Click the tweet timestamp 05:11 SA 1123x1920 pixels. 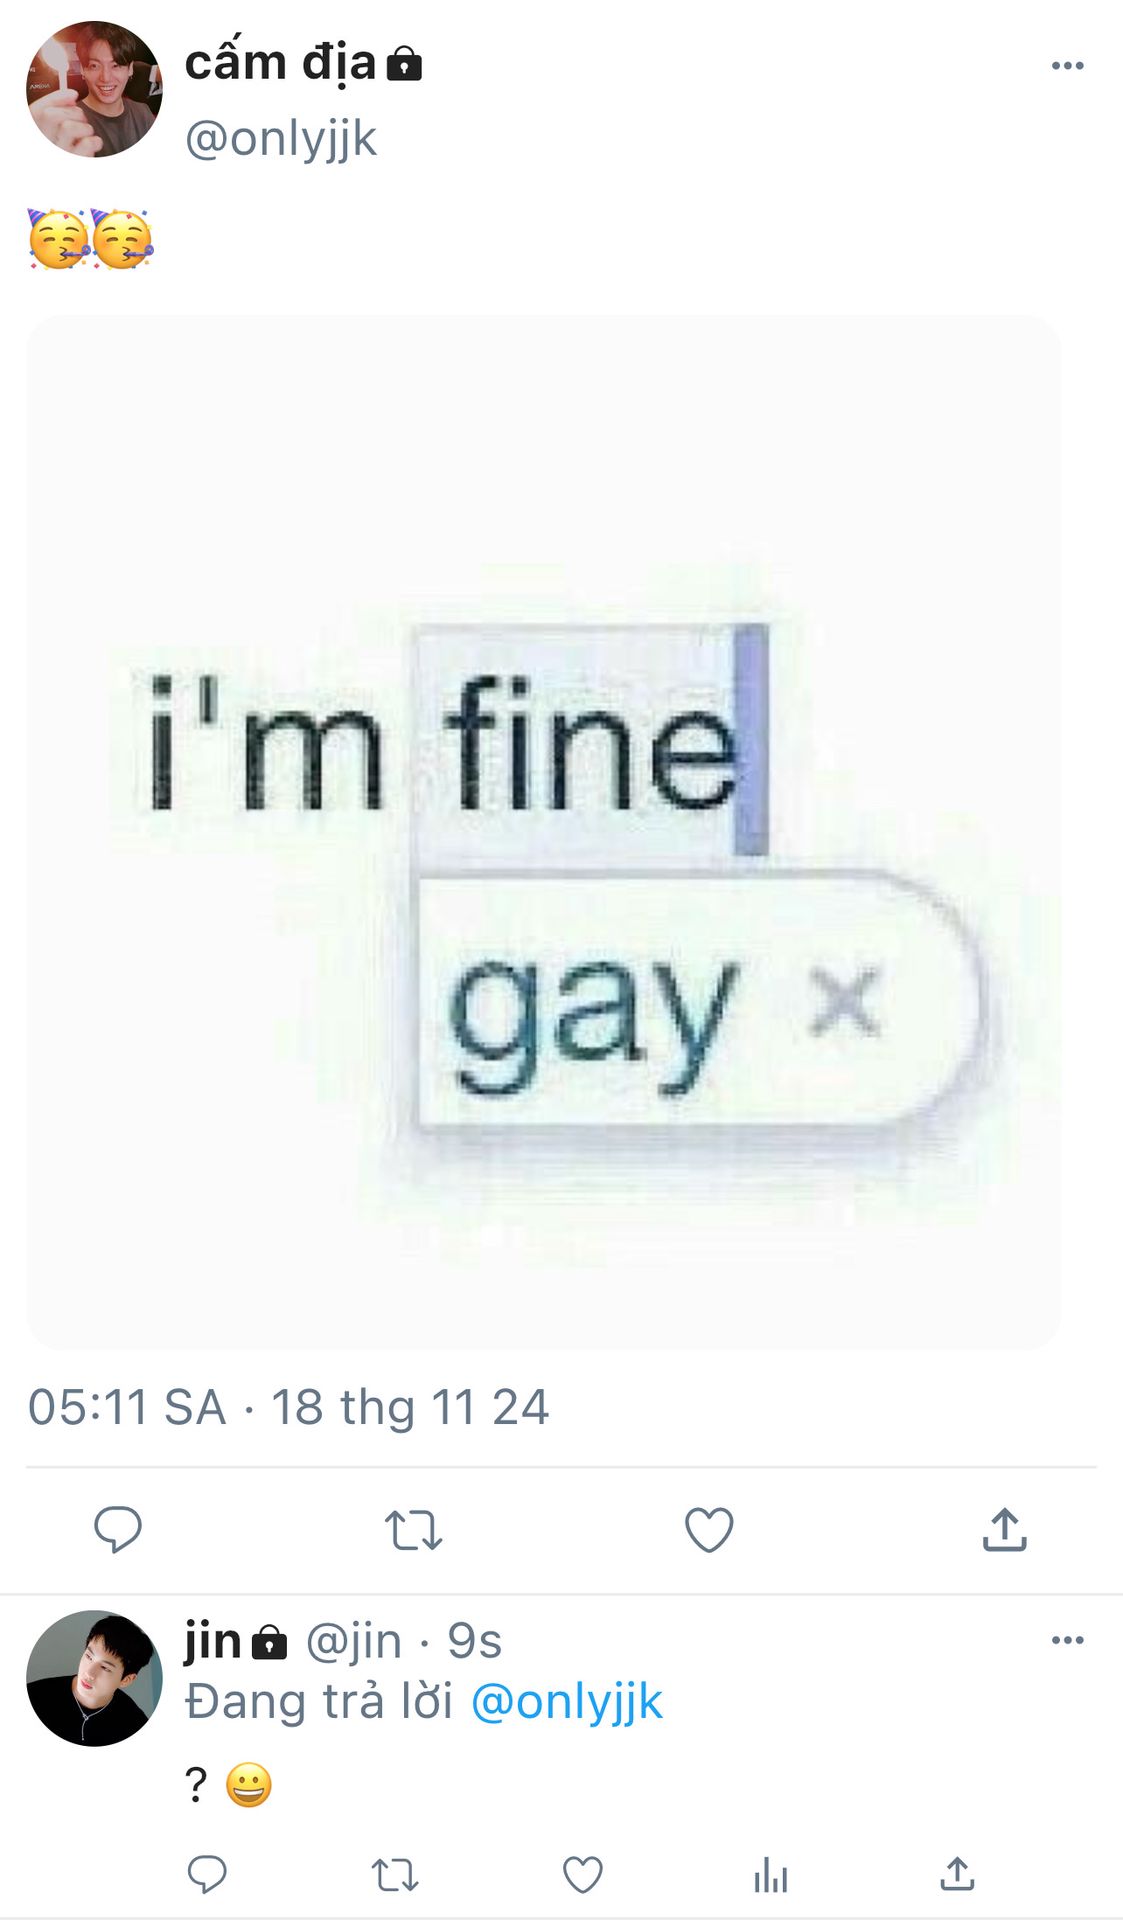tap(127, 1407)
